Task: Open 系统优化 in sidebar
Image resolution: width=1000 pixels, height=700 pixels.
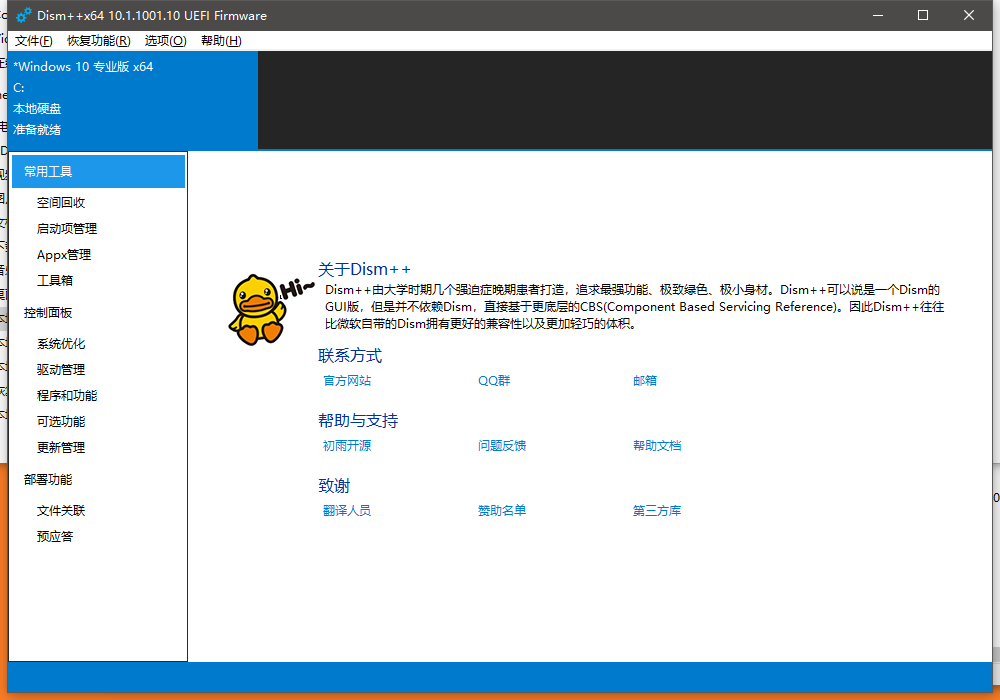Action: [61, 344]
